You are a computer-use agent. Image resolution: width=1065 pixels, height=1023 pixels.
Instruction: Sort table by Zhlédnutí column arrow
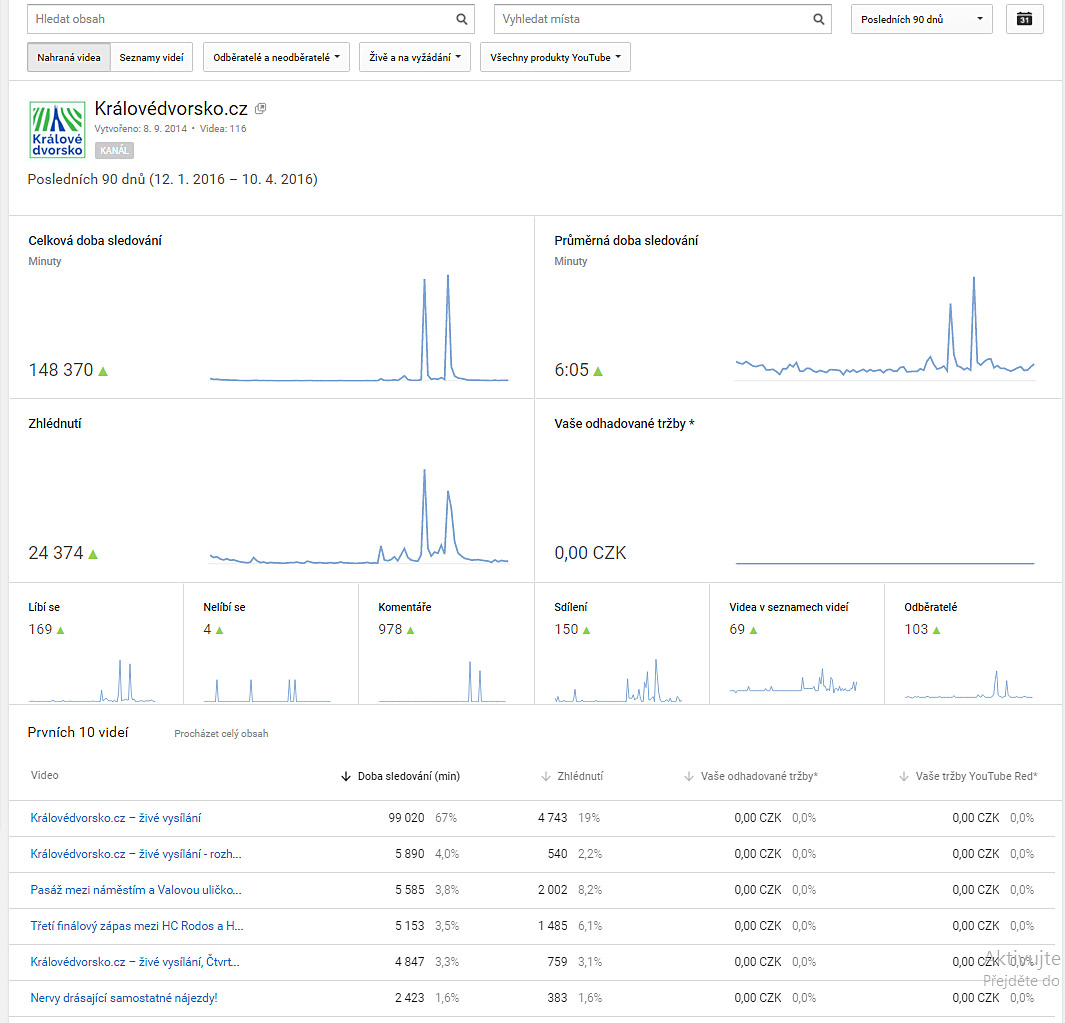[x=546, y=776]
